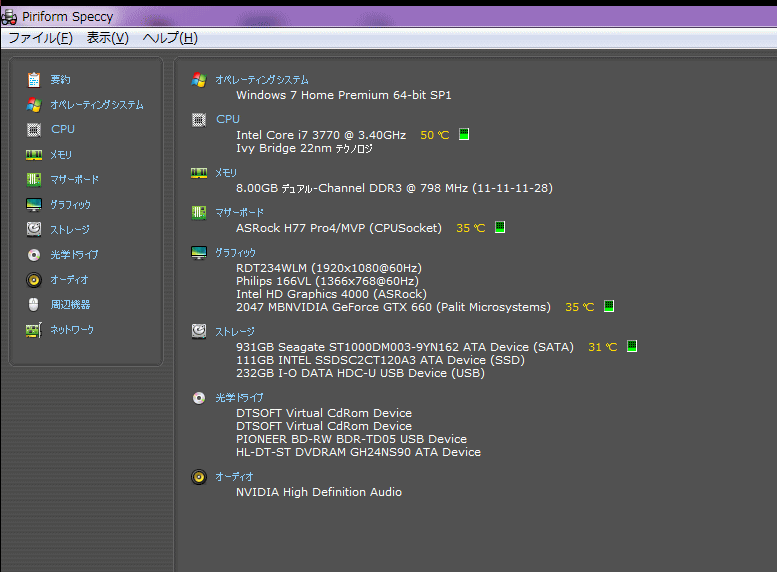Click the PIONEER BD-RW BDR-TD05 line
Screen dimensions: 777x572
(x=351, y=439)
